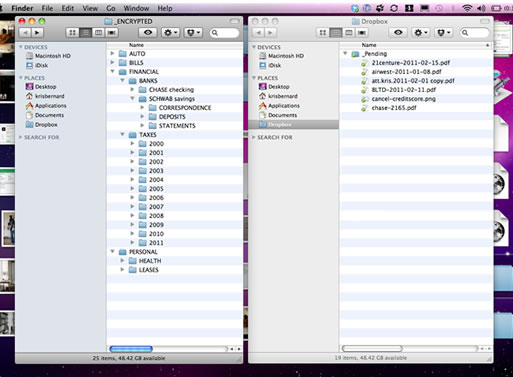Switch Dropbox window to column view
The image size is (513, 377).
(x=348, y=32)
